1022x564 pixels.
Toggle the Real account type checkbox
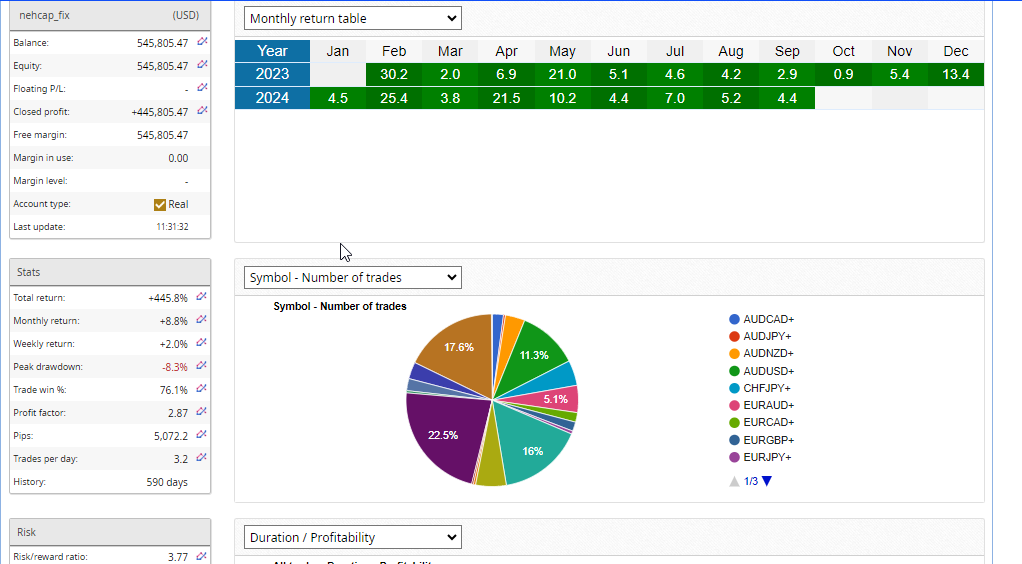[x=160, y=204]
